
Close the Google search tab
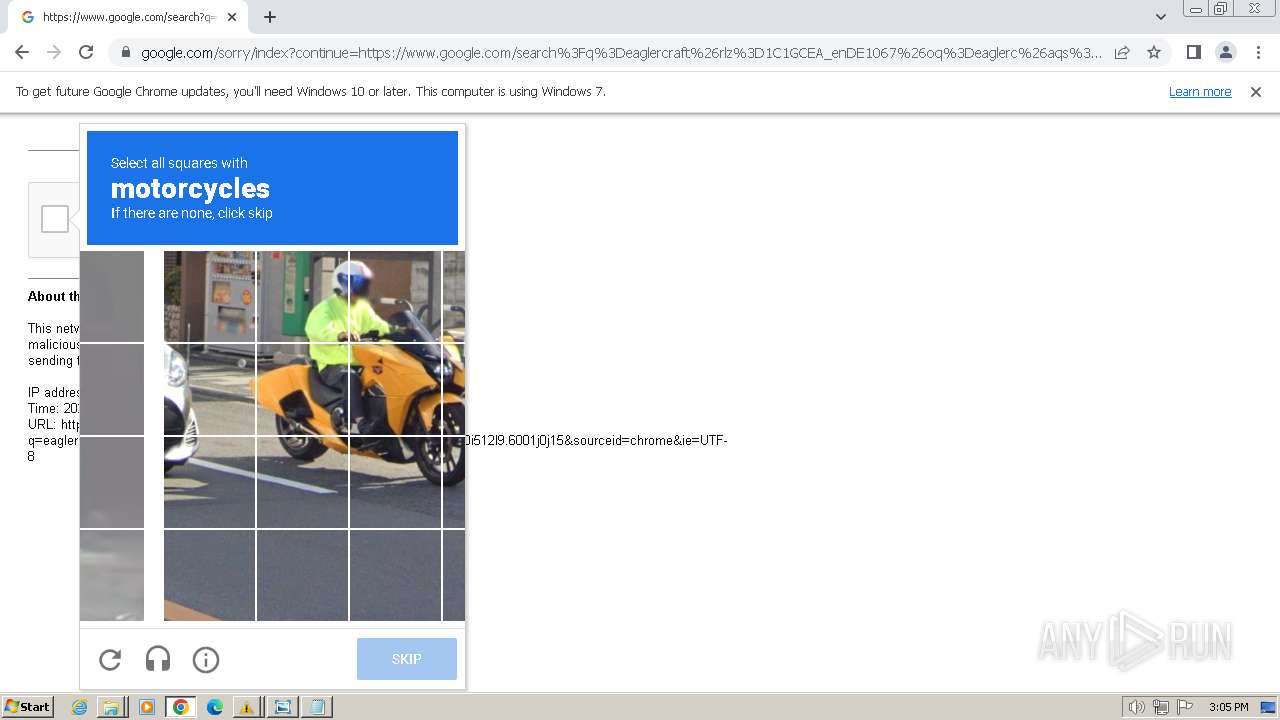232,17
